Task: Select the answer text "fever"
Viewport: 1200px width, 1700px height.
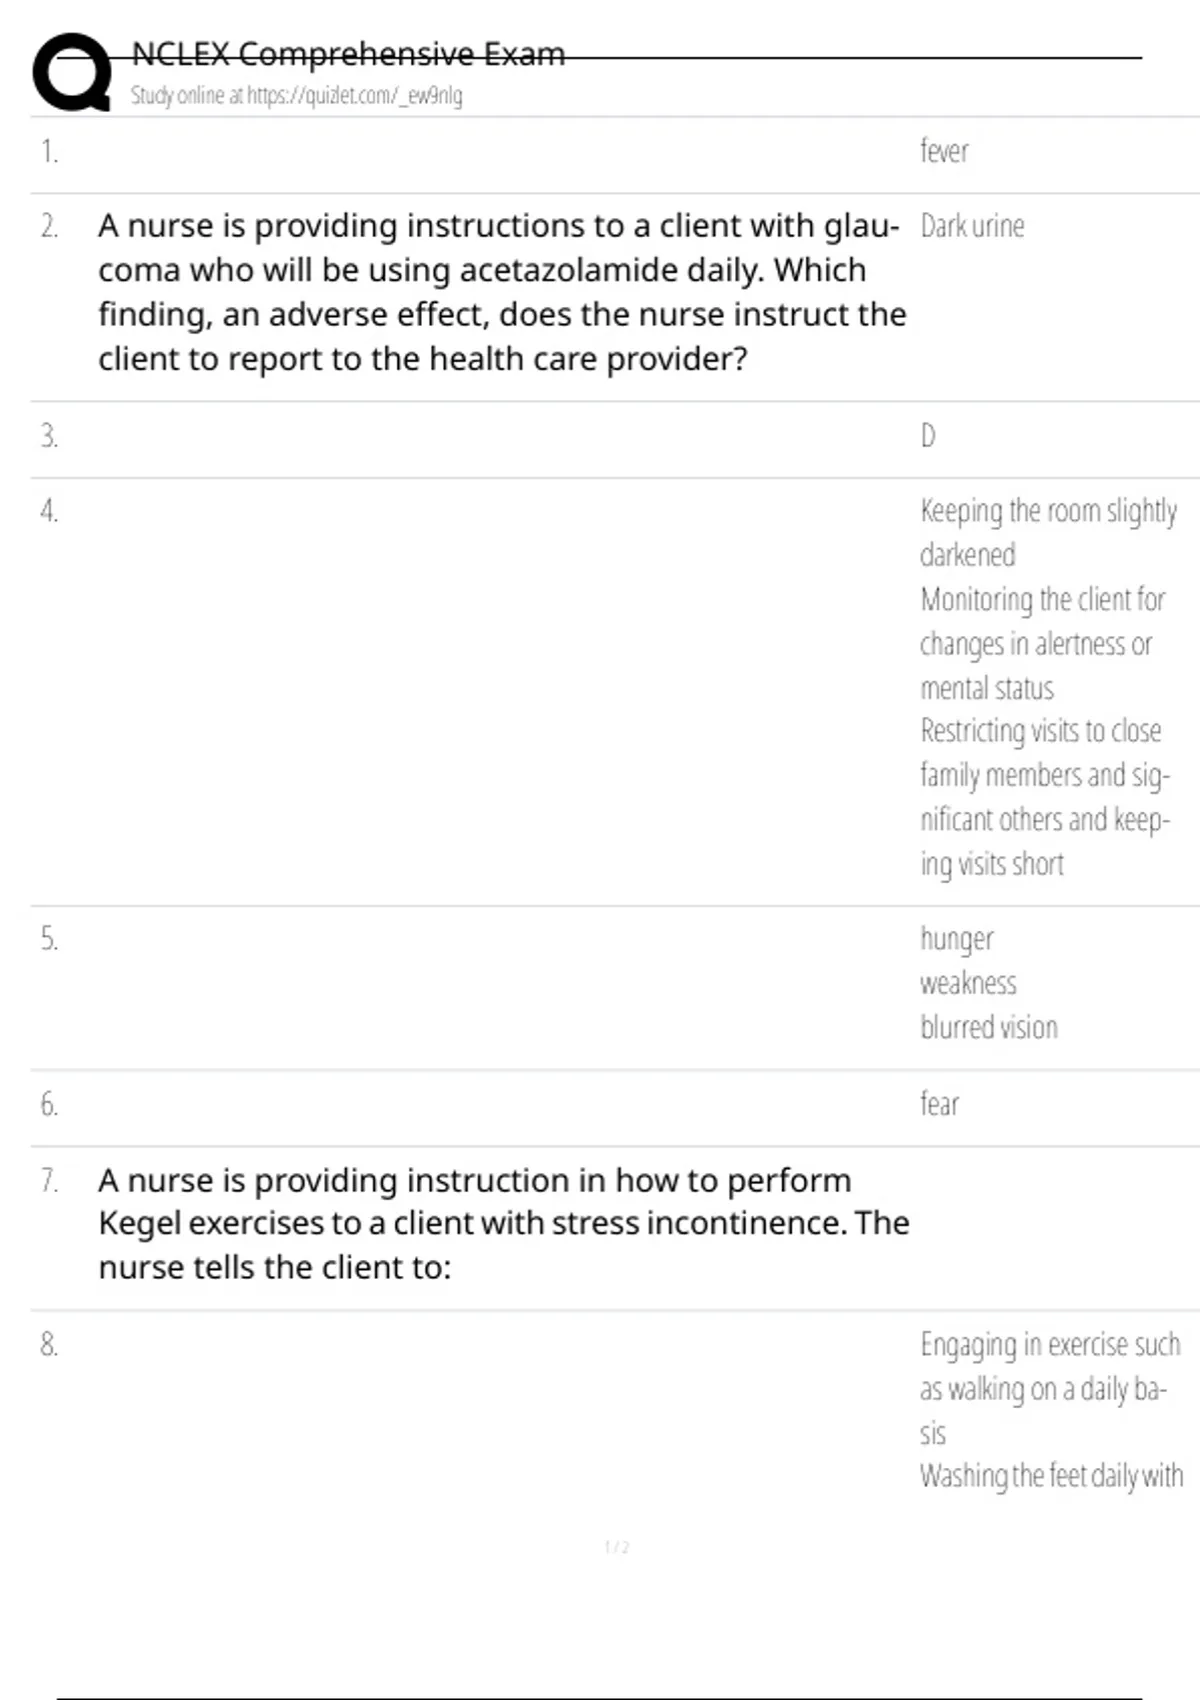Action: pyautogui.click(x=944, y=151)
